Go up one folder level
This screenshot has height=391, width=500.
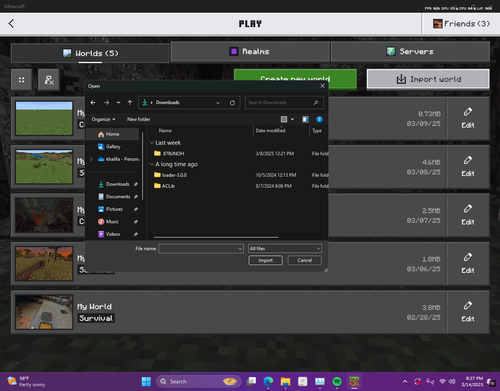130,103
